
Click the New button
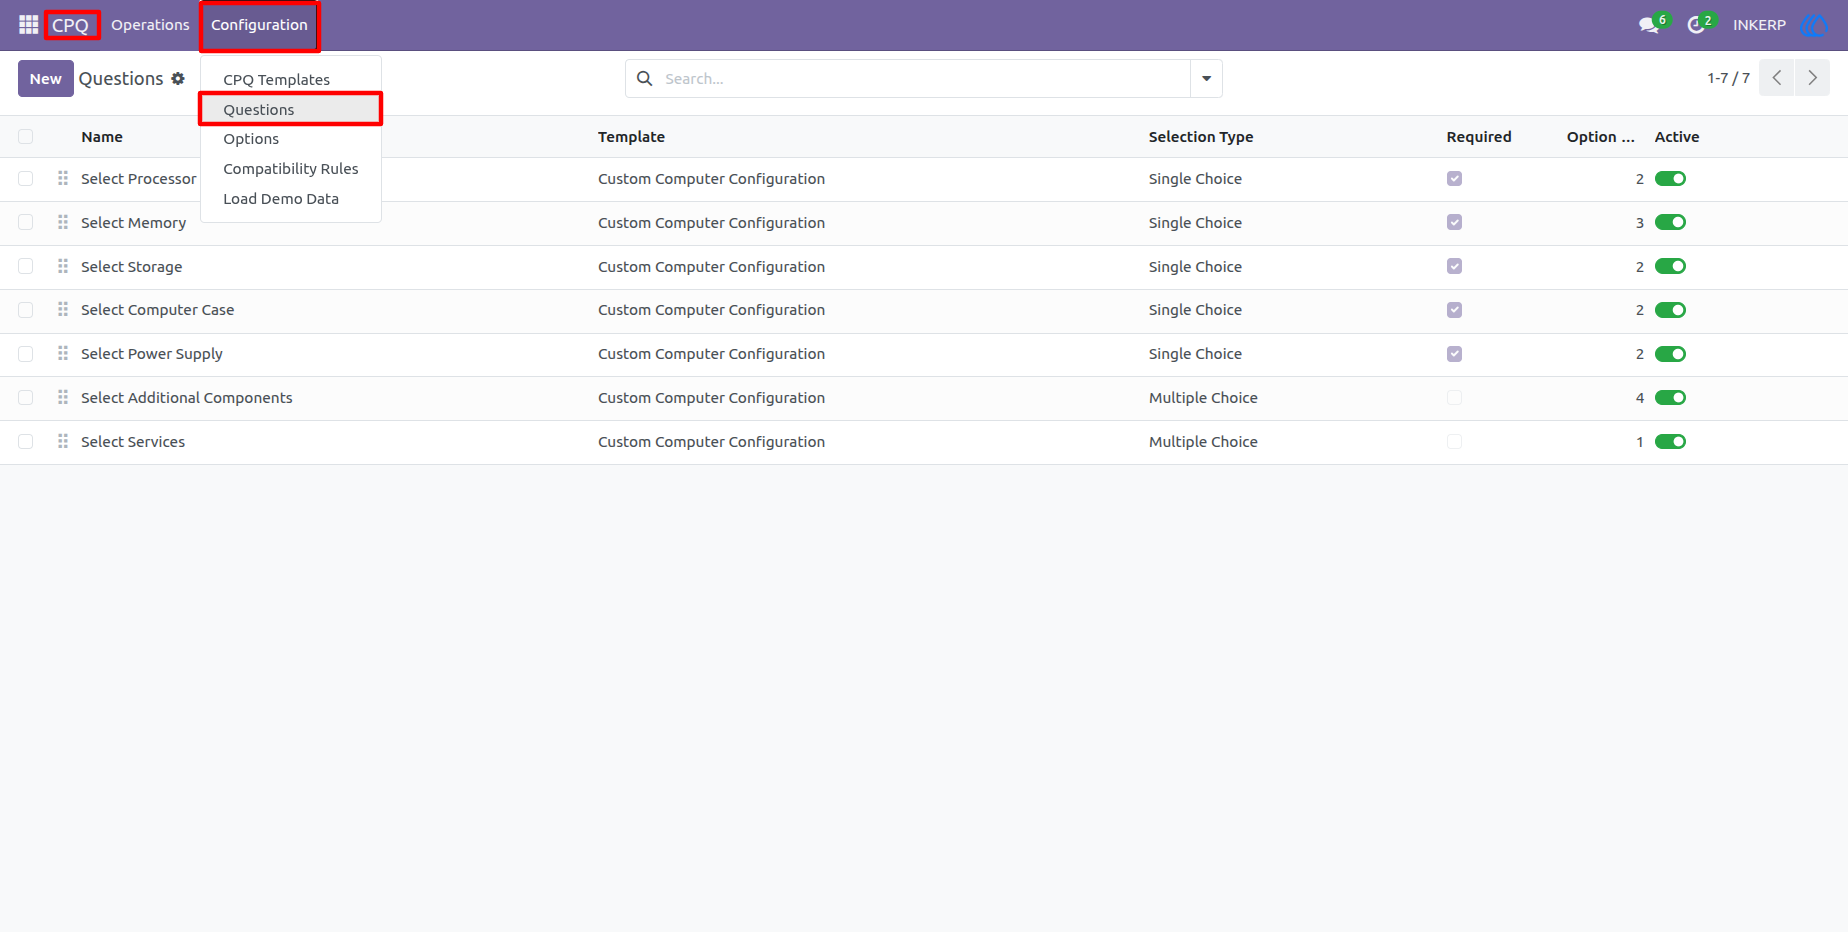pyautogui.click(x=46, y=78)
